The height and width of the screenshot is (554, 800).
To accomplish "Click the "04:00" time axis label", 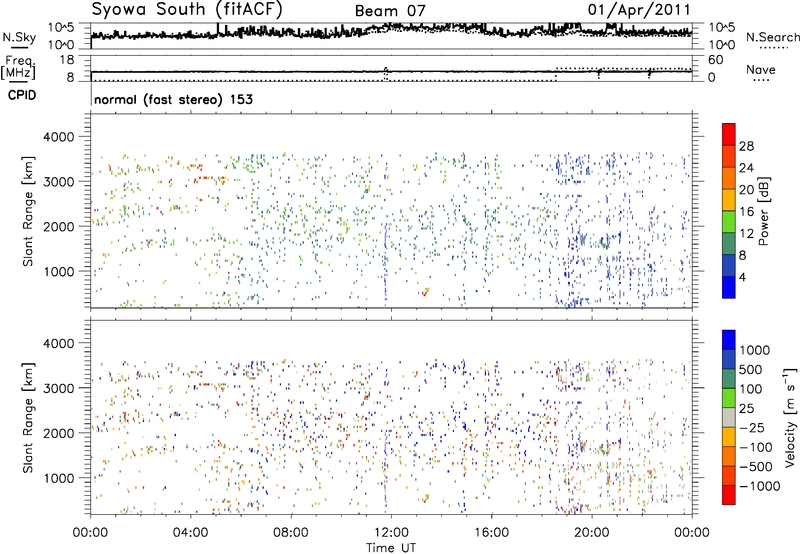I will pos(190,533).
